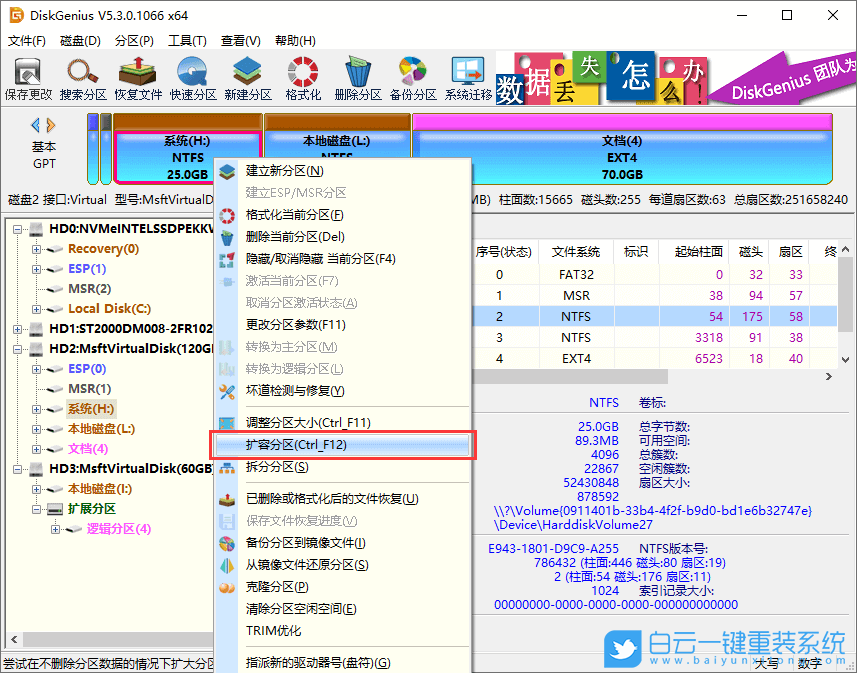Click the 保存更改 (save changes) toolbar icon
Screen dimensions: 857x673
pyautogui.click(x=27, y=77)
